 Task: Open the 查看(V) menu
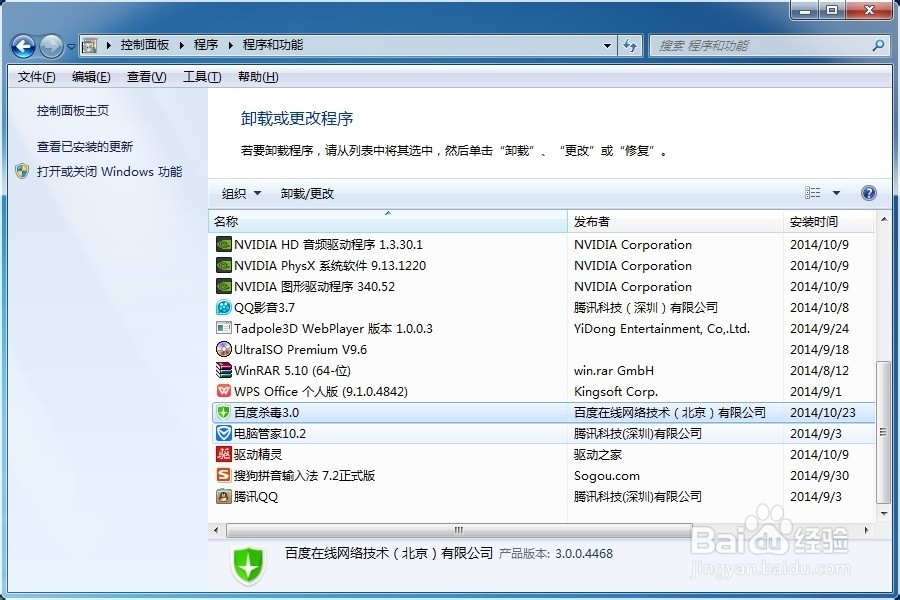pos(146,77)
